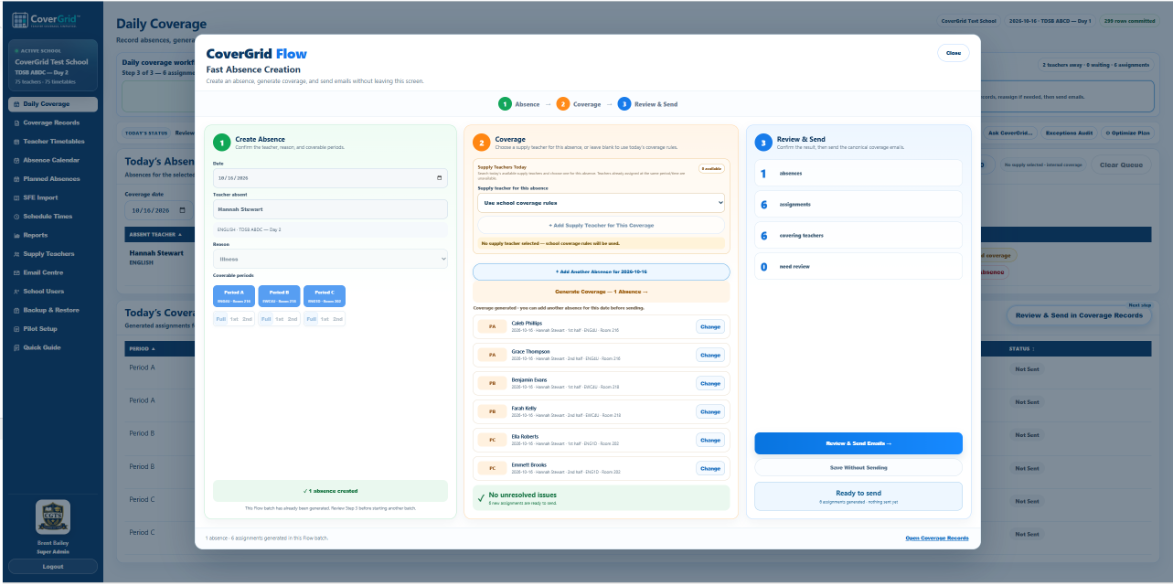Click the Teacher Timetables sidebar icon
Viewport: 1173px width, 584px height.
[x=16, y=142]
